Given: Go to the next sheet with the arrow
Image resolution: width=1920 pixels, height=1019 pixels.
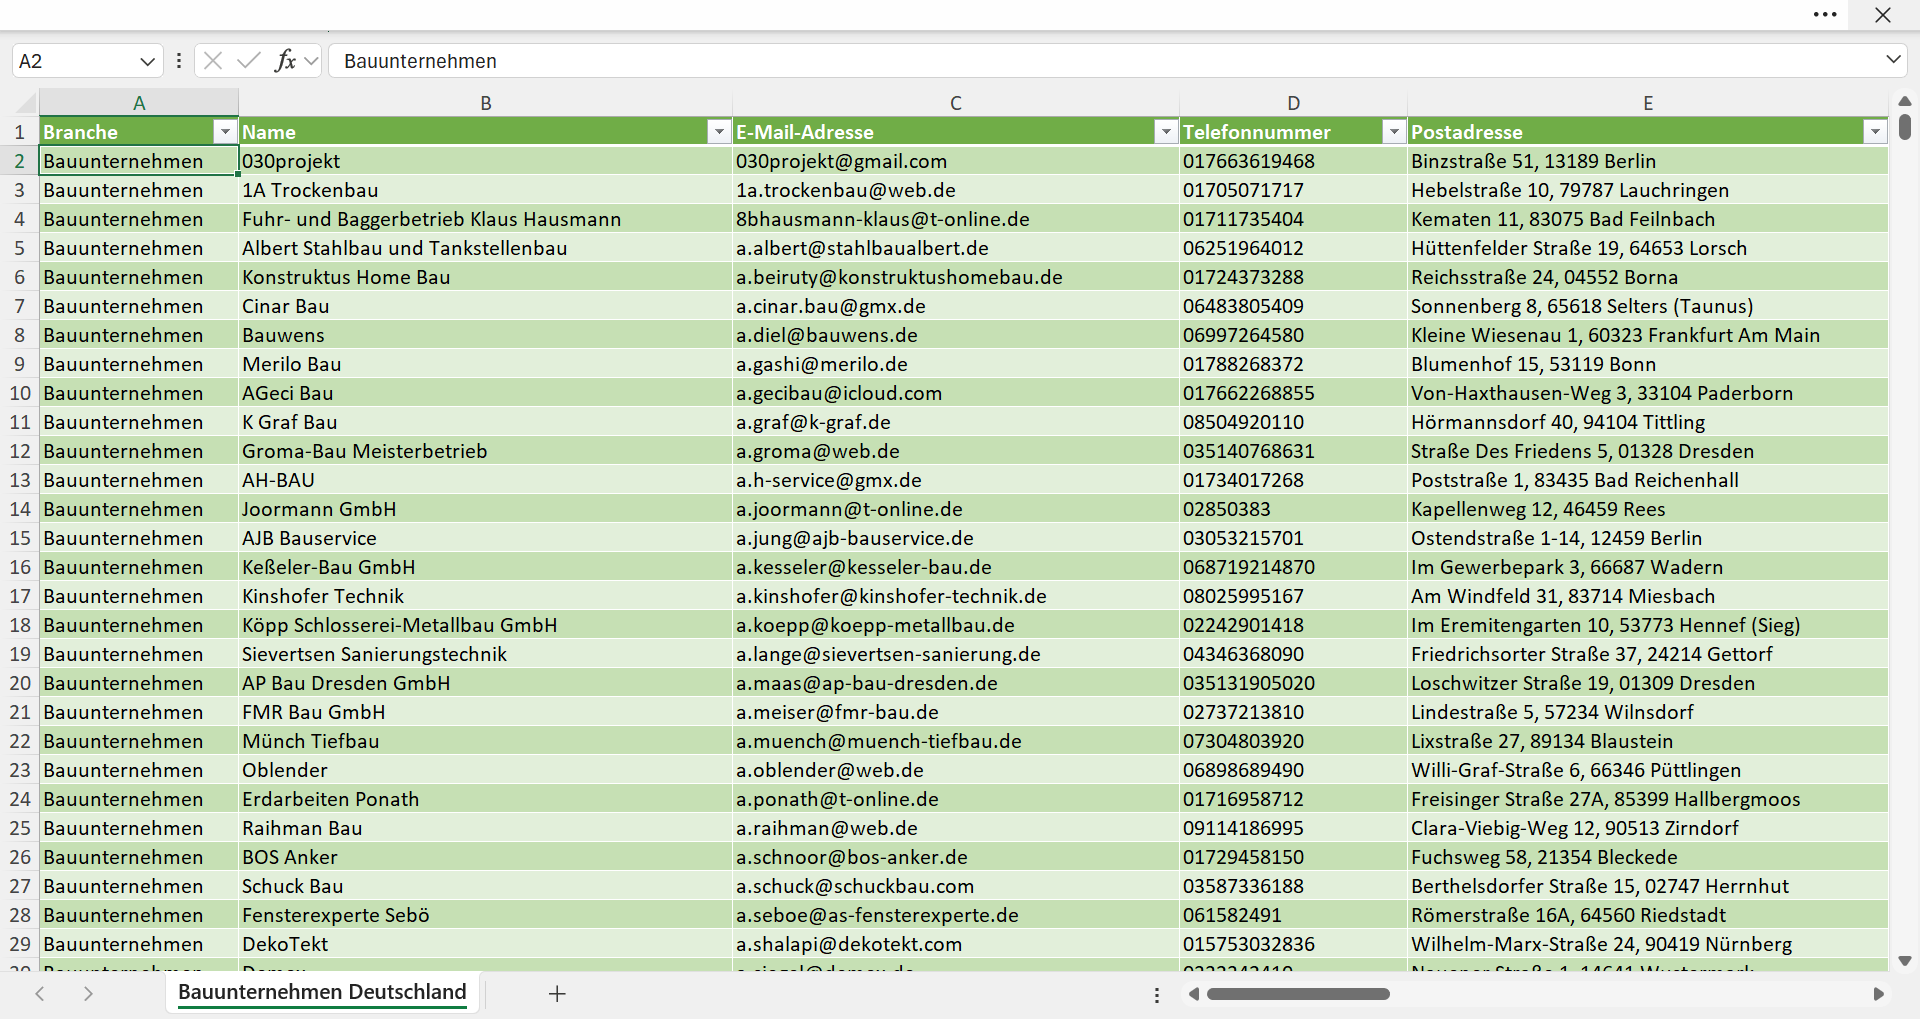Looking at the screenshot, I should pyautogui.click(x=88, y=994).
